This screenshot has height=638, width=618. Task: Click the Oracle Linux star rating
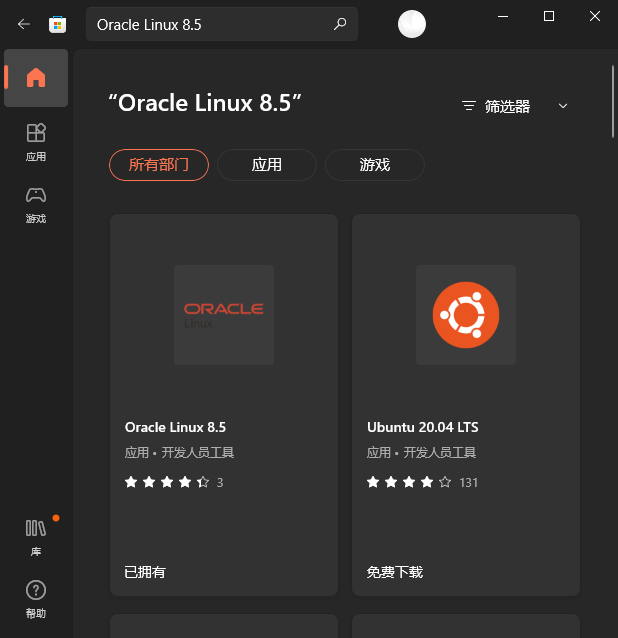[167, 482]
